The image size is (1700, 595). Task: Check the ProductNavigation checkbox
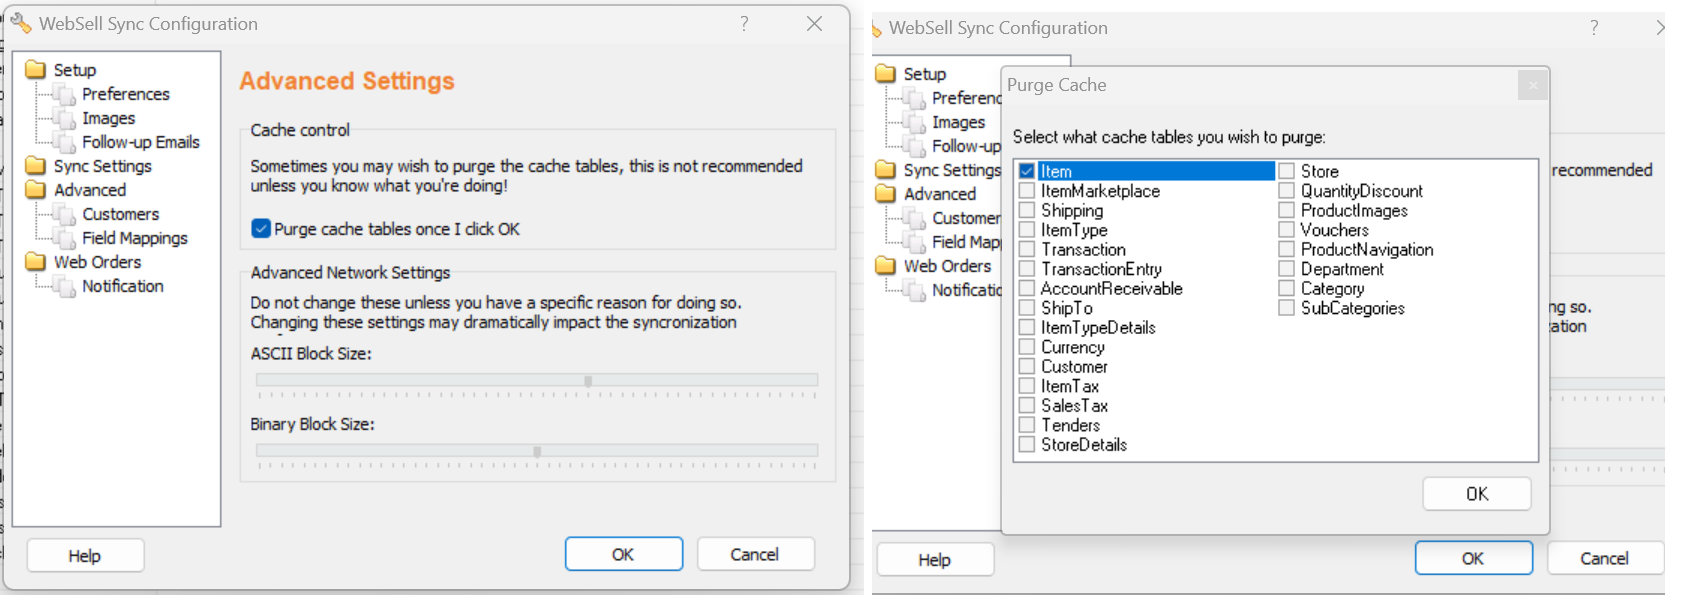1287,249
